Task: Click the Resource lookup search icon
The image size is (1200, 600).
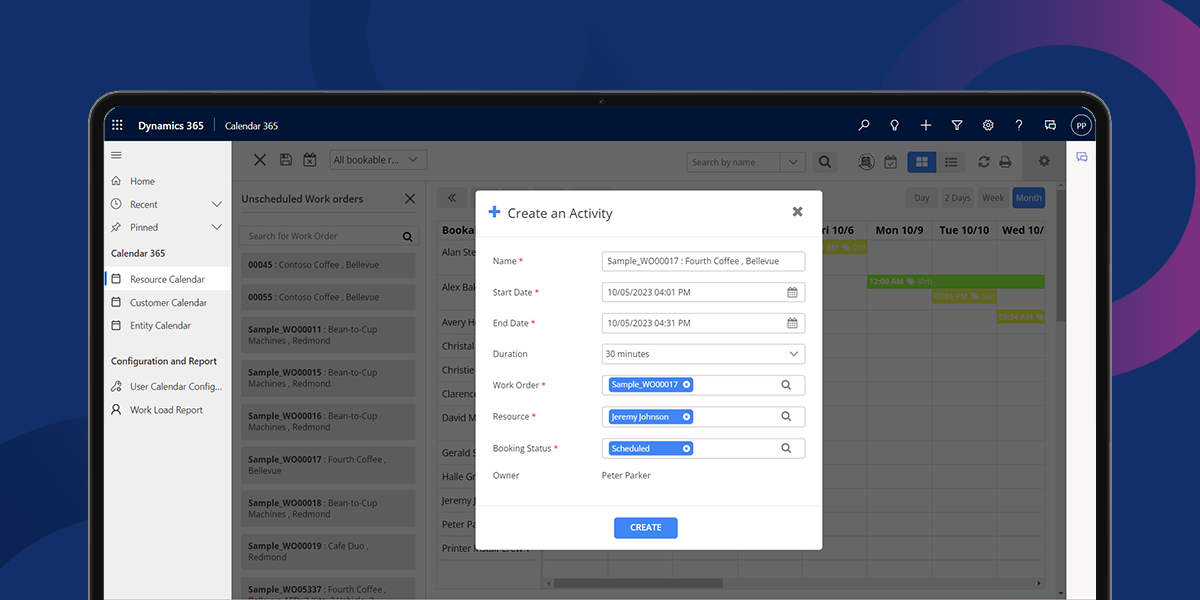Action: tap(786, 417)
